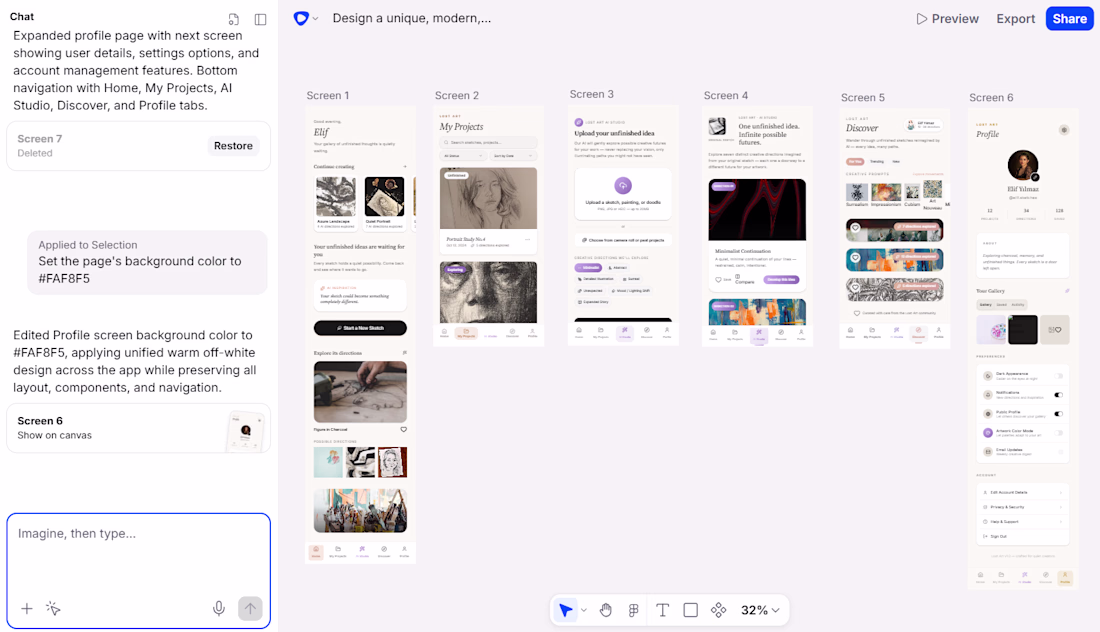This screenshot has height=632, width=1100.
Task: Click Sign Out row in Screen 6
Action: pyautogui.click(x=1023, y=537)
